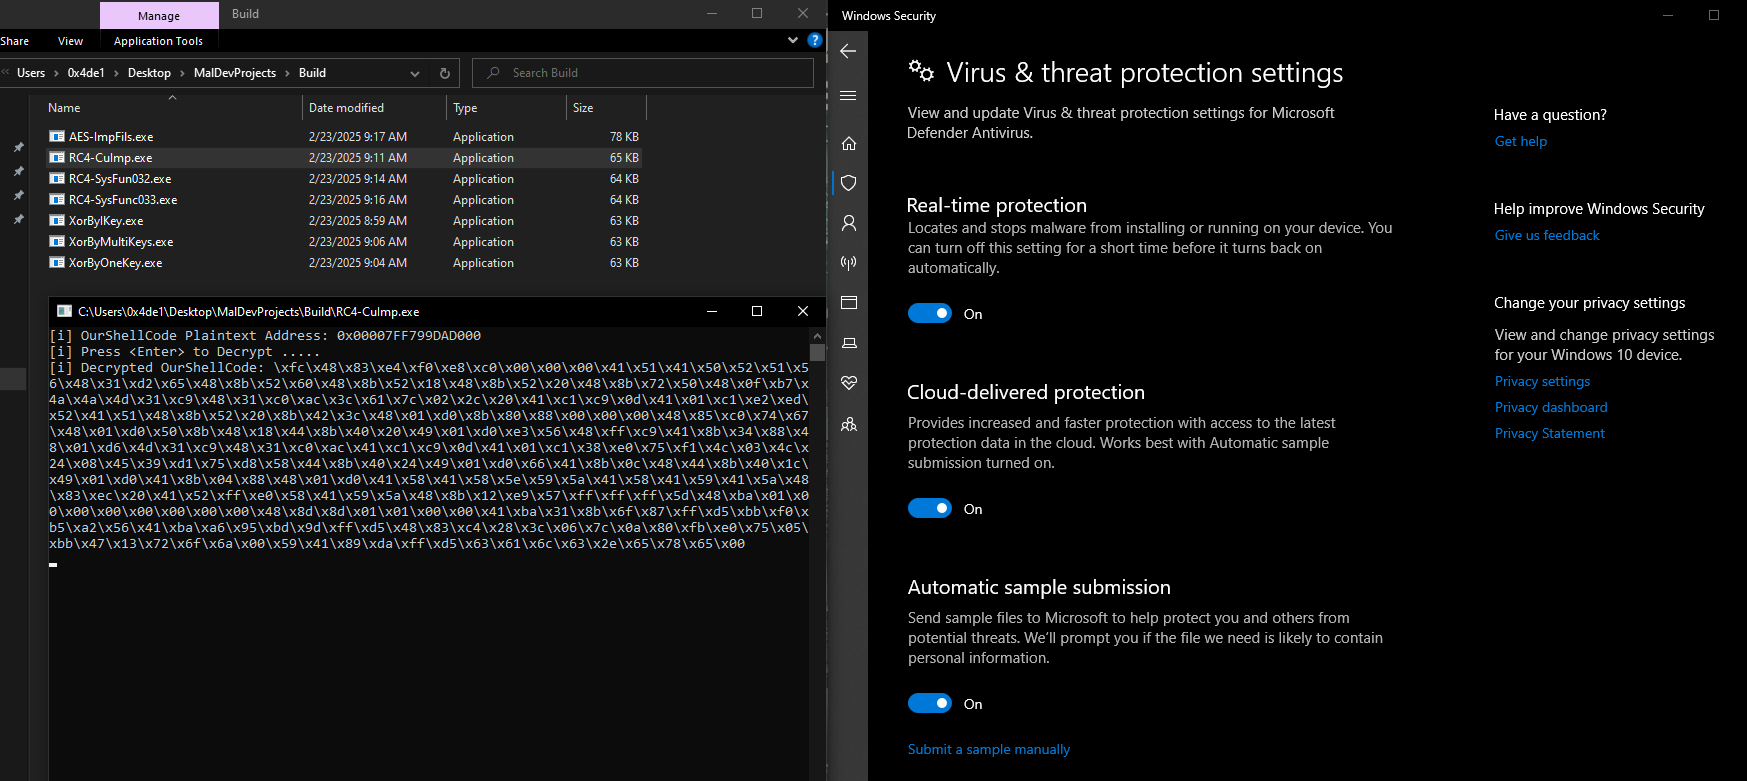Sort files by Date modified column
The image size is (1747, 781).
(374, 108)
